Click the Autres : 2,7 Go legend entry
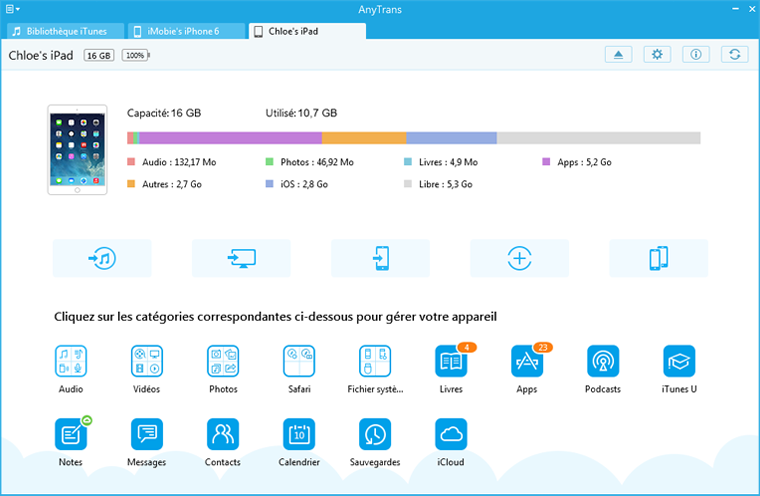This screenshot has height=496, width=760. [164, 184]
